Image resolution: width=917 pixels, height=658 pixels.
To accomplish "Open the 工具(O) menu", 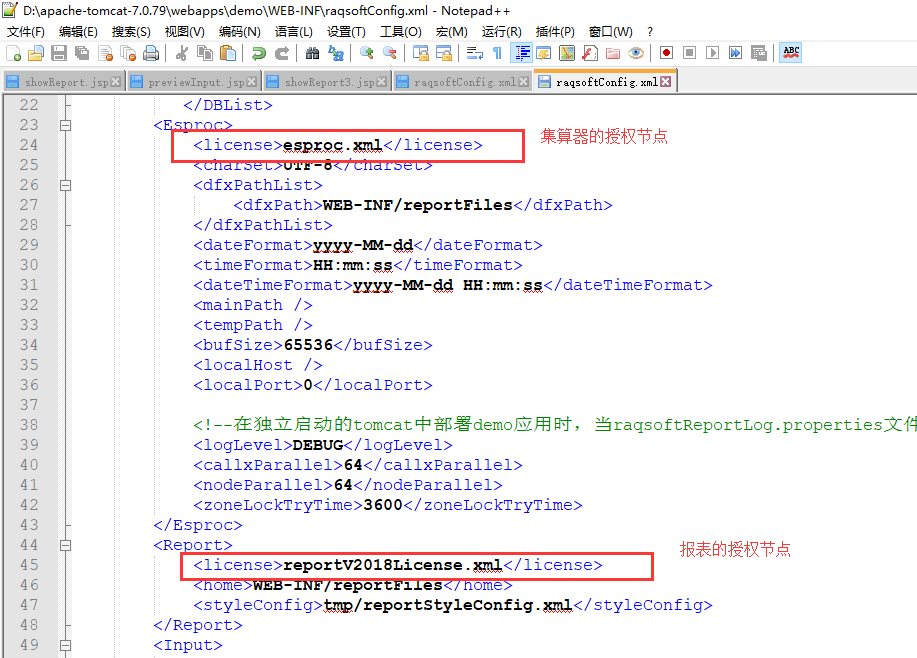I will pyautogui.click(x=400, y=32).
